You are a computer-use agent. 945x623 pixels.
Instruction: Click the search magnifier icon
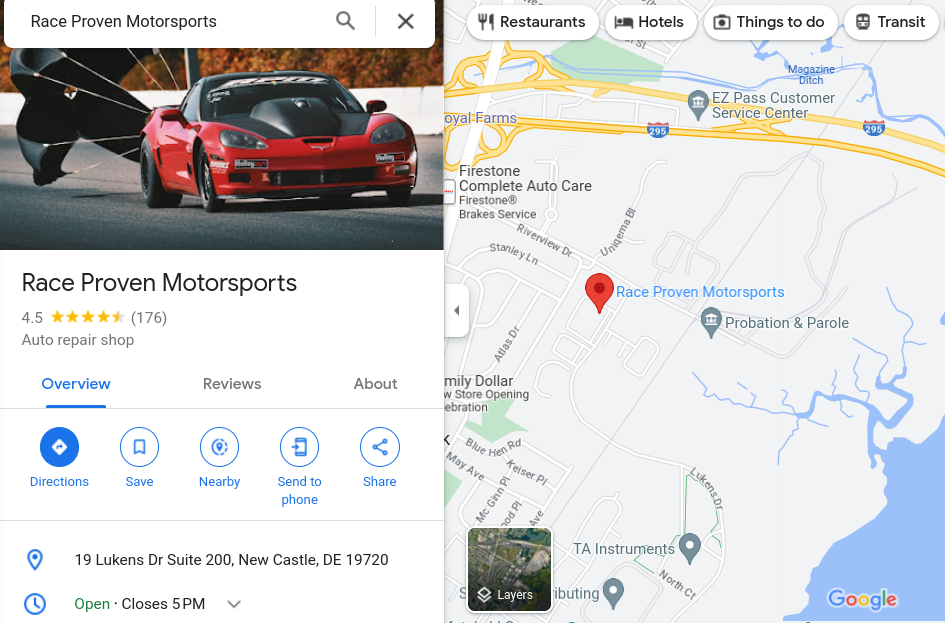[345, 21]
